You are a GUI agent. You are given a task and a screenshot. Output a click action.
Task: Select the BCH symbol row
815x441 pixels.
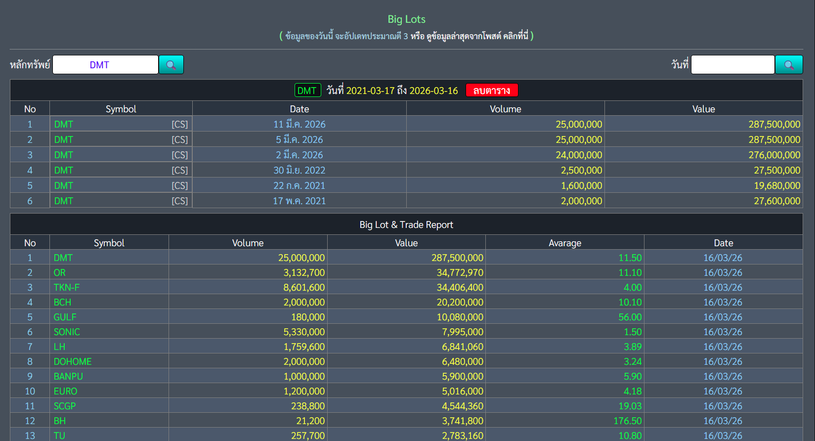click(62, 302)
